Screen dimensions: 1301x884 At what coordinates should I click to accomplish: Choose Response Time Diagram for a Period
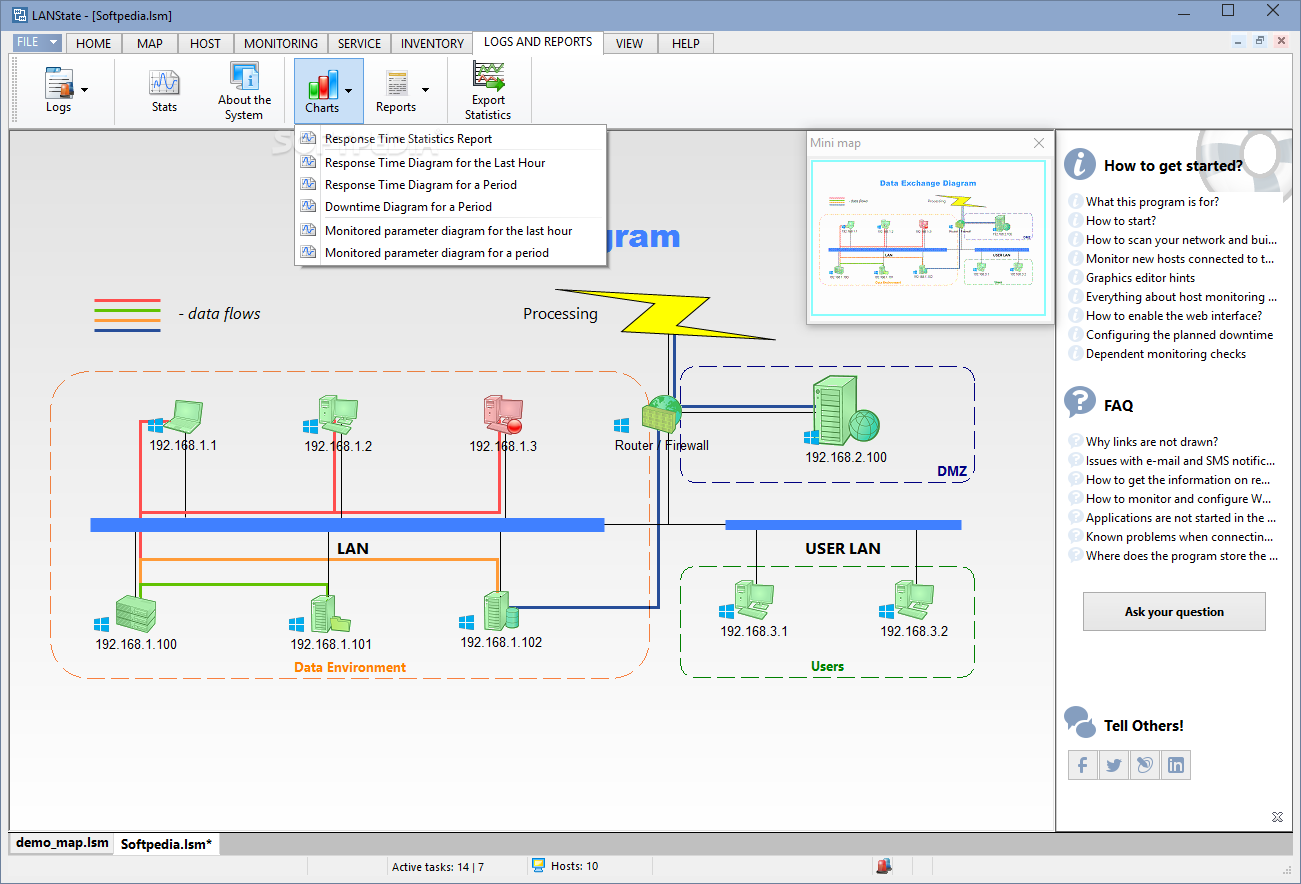450,184
